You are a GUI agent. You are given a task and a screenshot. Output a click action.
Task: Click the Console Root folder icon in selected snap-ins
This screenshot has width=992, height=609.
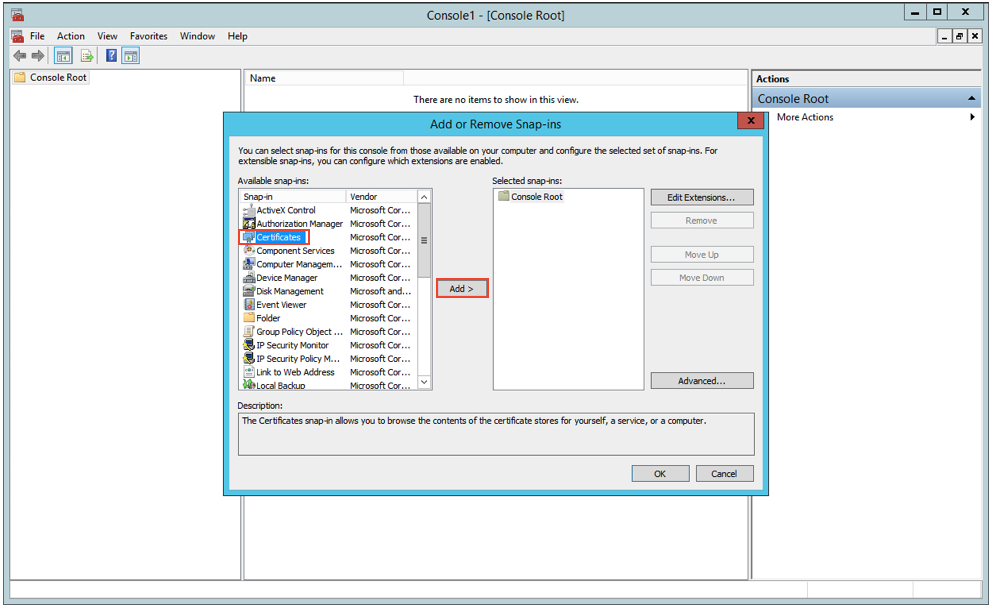[x=504, y=196]
